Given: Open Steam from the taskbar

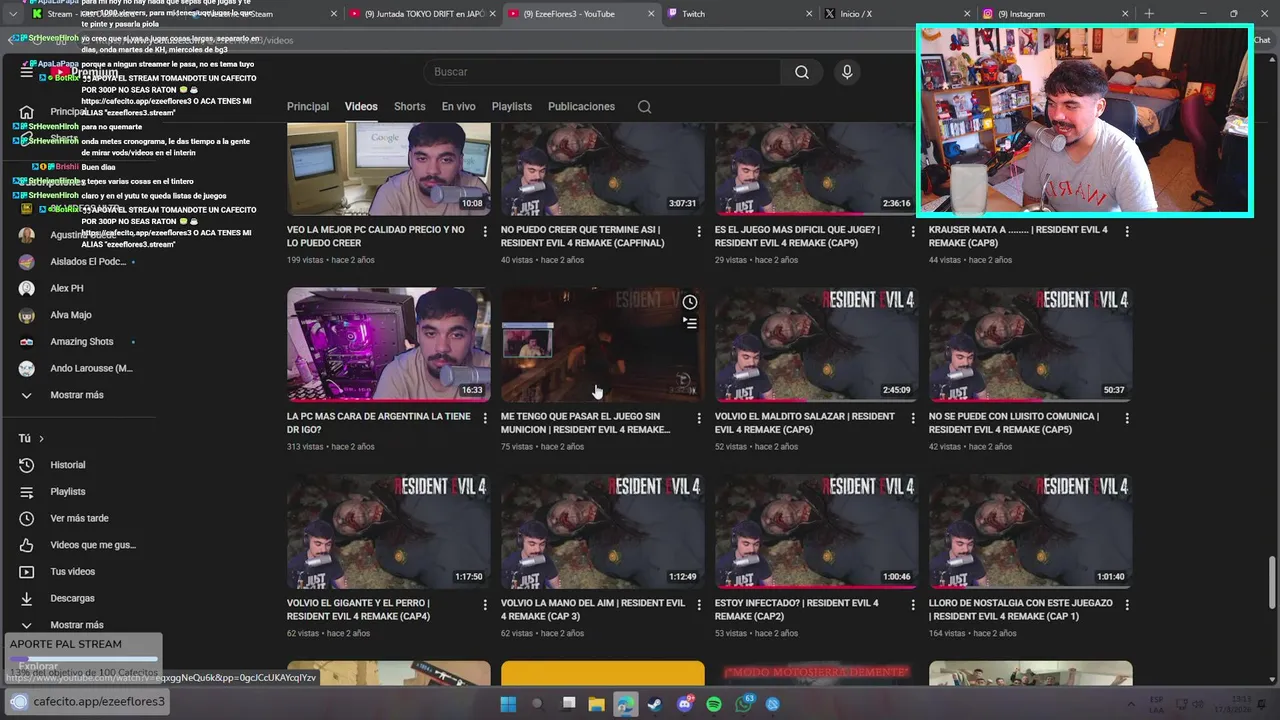Looking at the screenshot, I should click(654, 704).
